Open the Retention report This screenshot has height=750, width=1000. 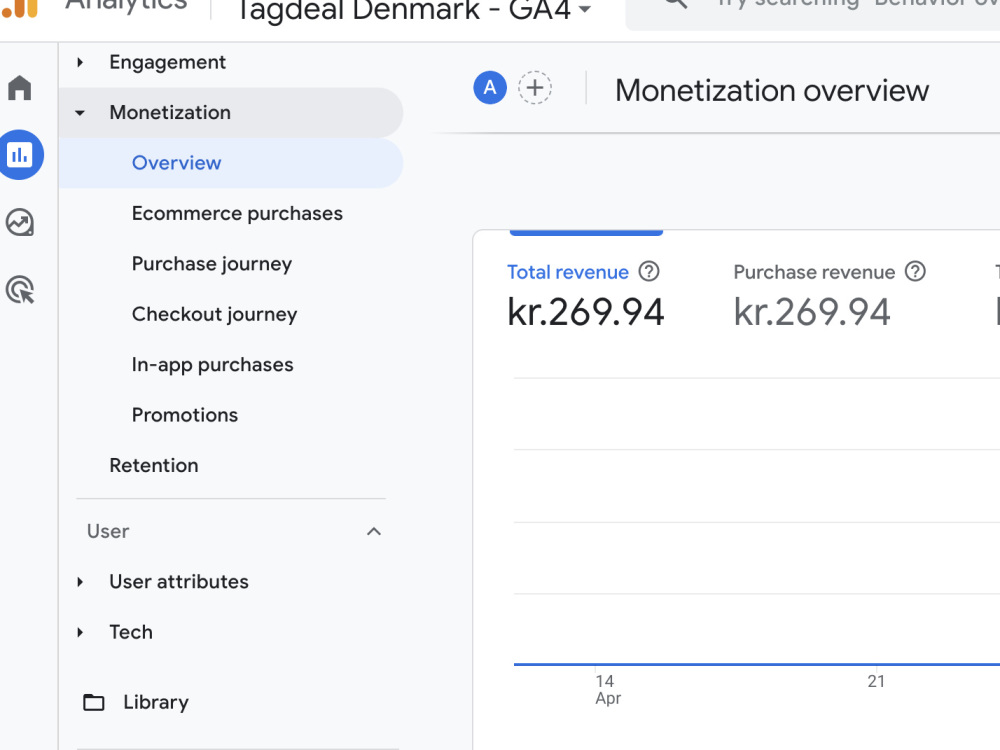(x=154, y=466)
